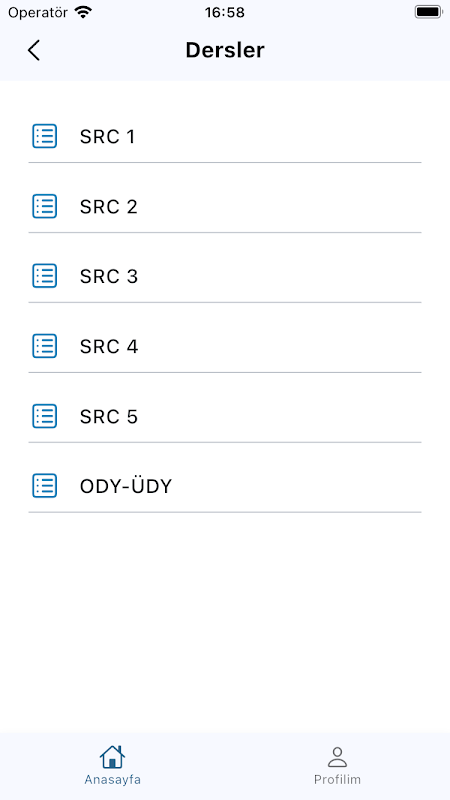Tap the Wi-Fi status icon
Viewport: 450px width, 800px height.
click(83, 12)
